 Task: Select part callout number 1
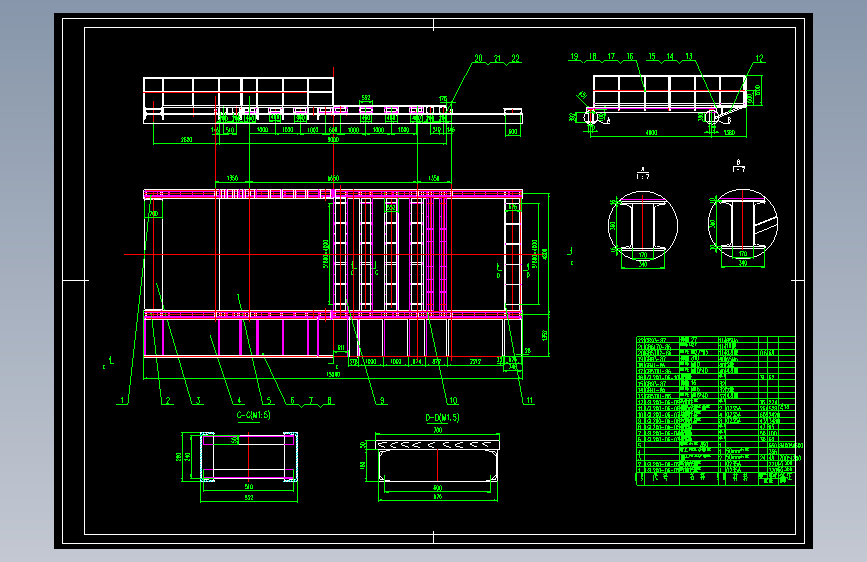point(123,400)
